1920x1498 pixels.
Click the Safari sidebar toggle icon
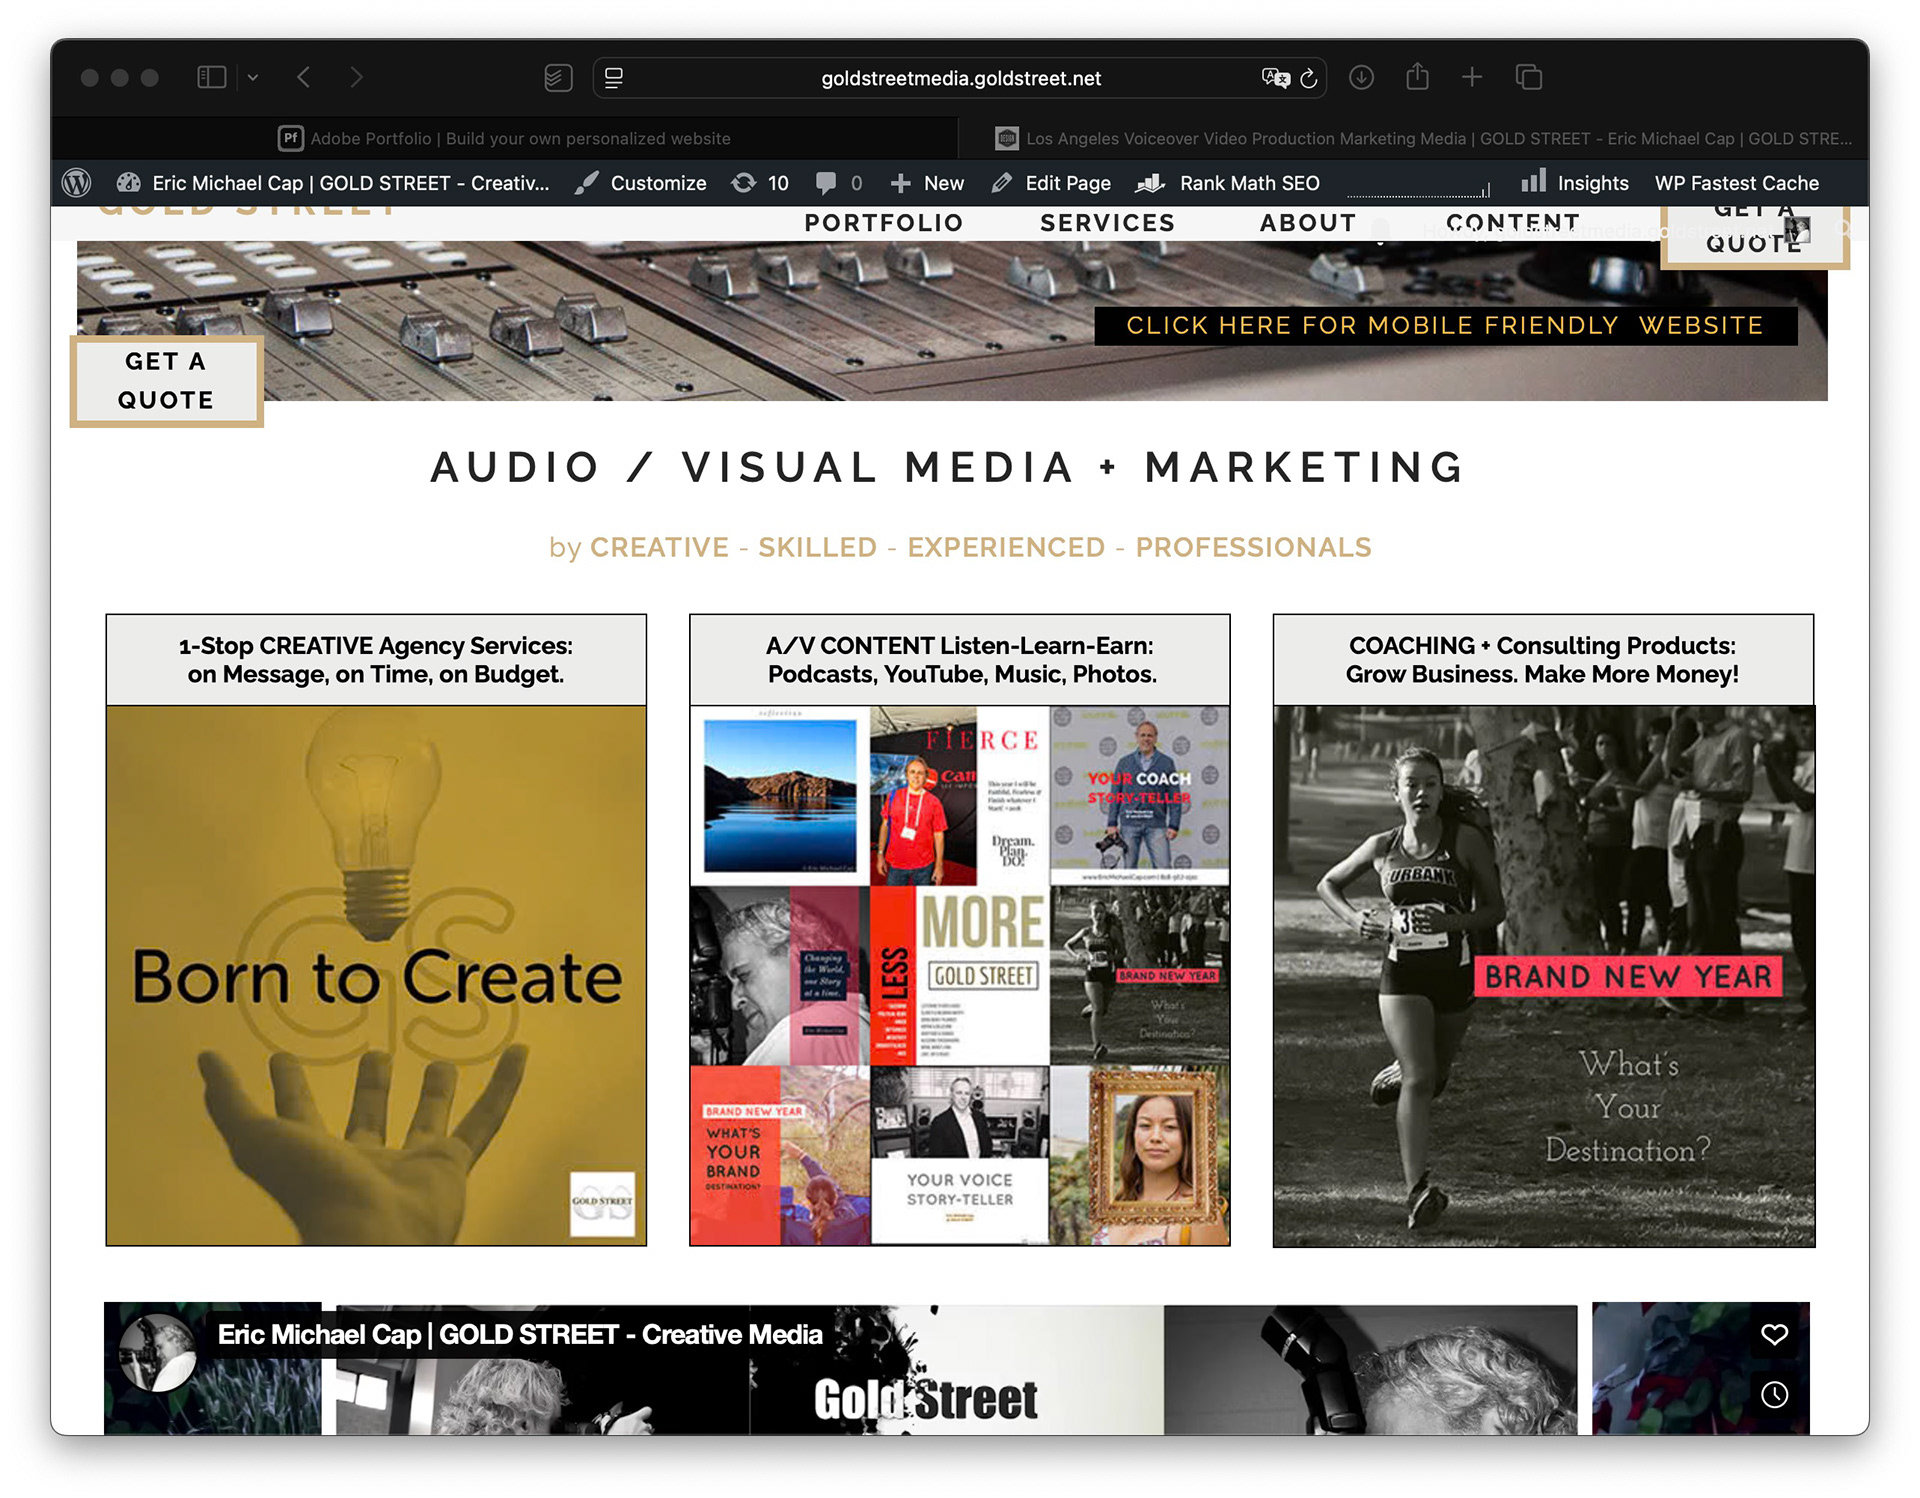pyautogui.click(x=211, y=77)
